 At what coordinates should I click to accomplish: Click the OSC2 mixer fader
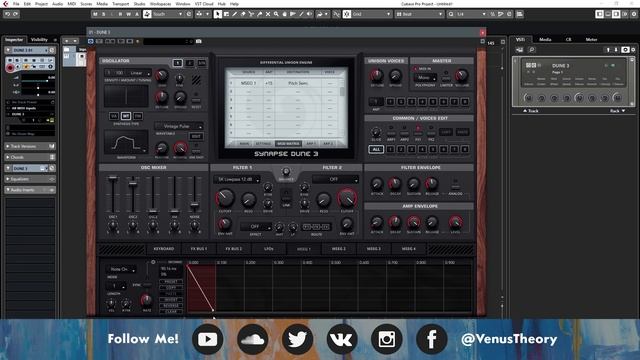133,184
